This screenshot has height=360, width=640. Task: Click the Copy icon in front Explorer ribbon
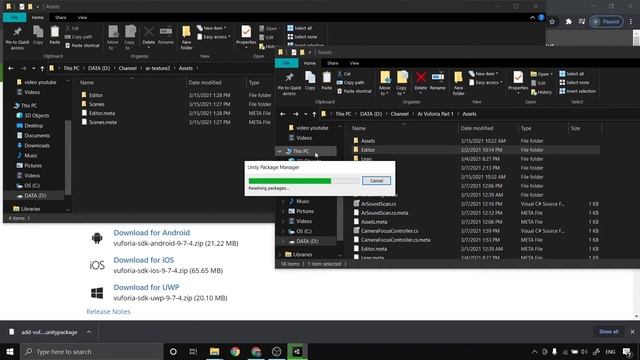coord(310,81)
